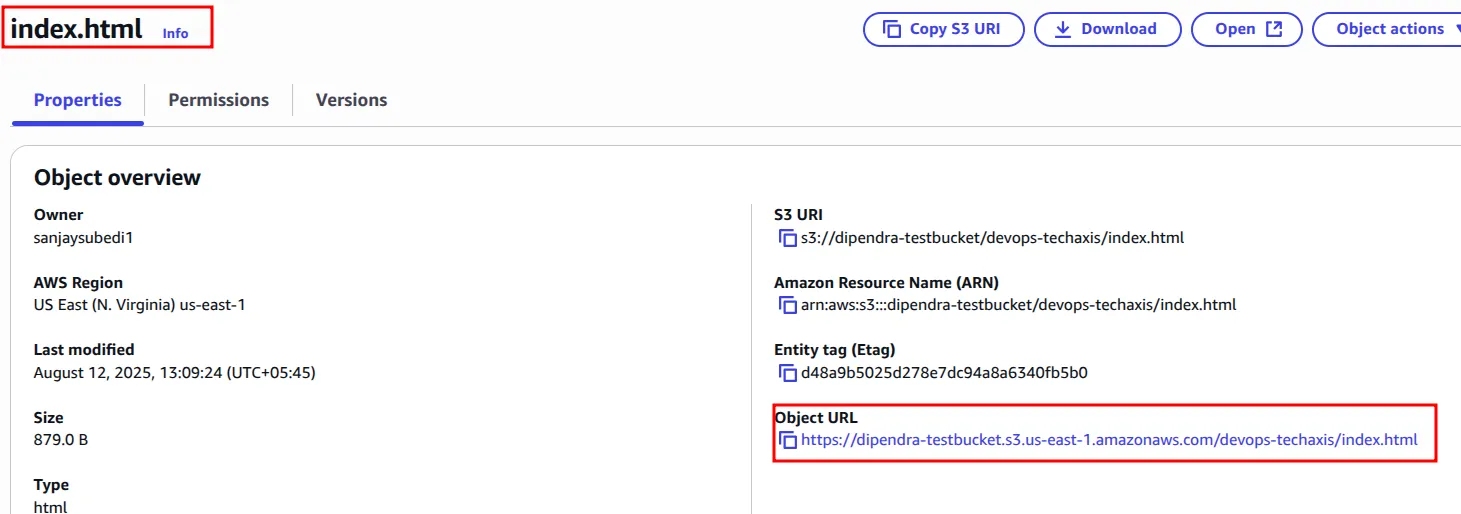Open the Object URL hyperlink
The width and height of the screenshot is (1461, 514).
pyautogui.click(x=1109, y=440)
